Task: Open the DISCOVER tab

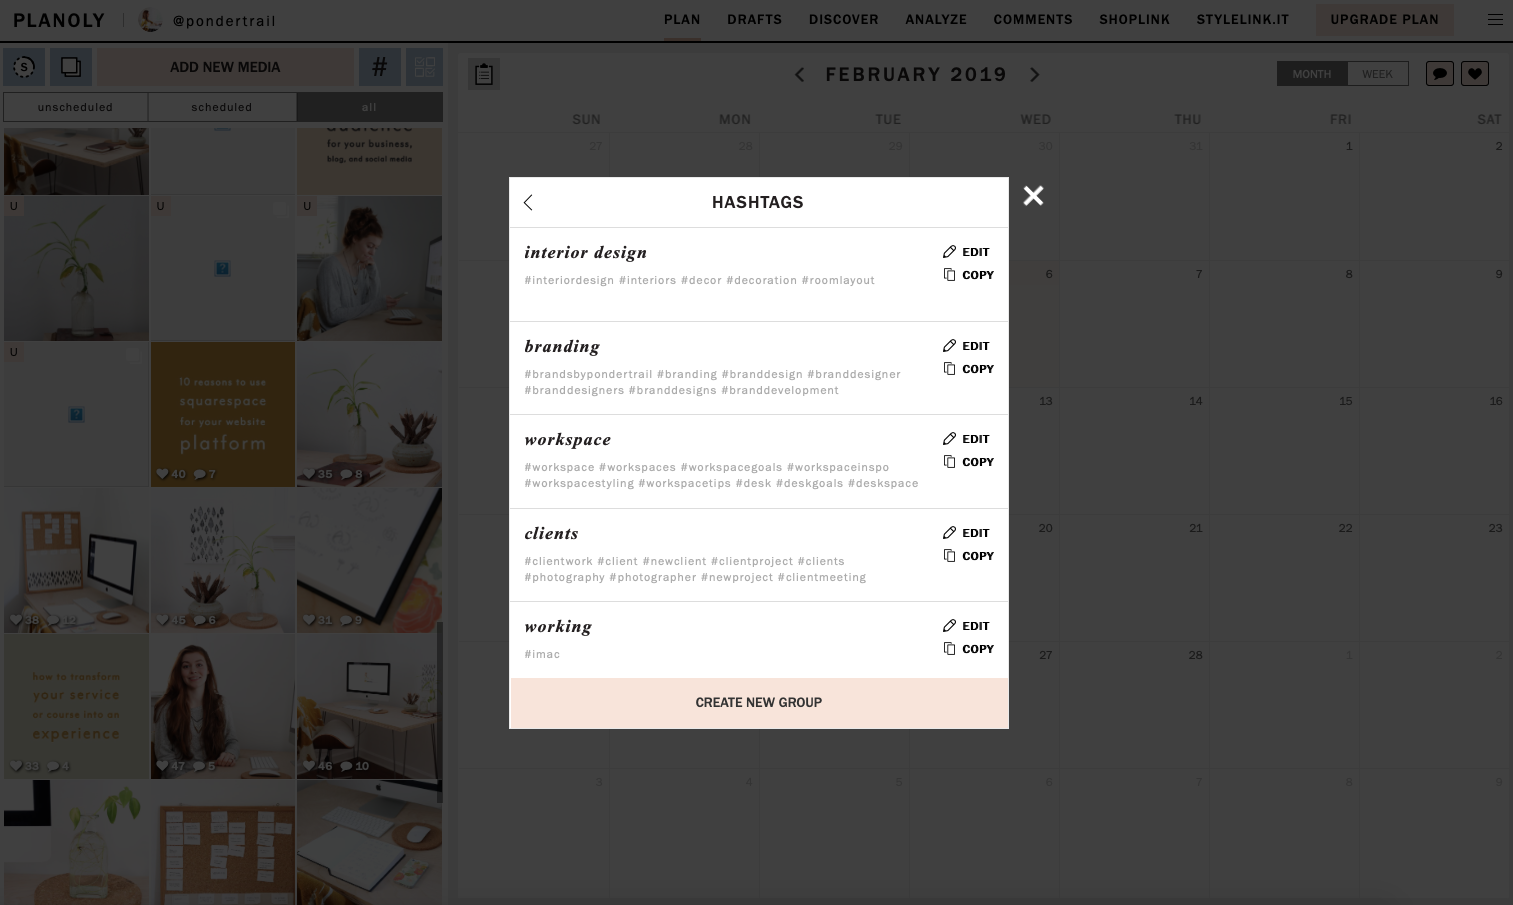Action: pos(843,19)
